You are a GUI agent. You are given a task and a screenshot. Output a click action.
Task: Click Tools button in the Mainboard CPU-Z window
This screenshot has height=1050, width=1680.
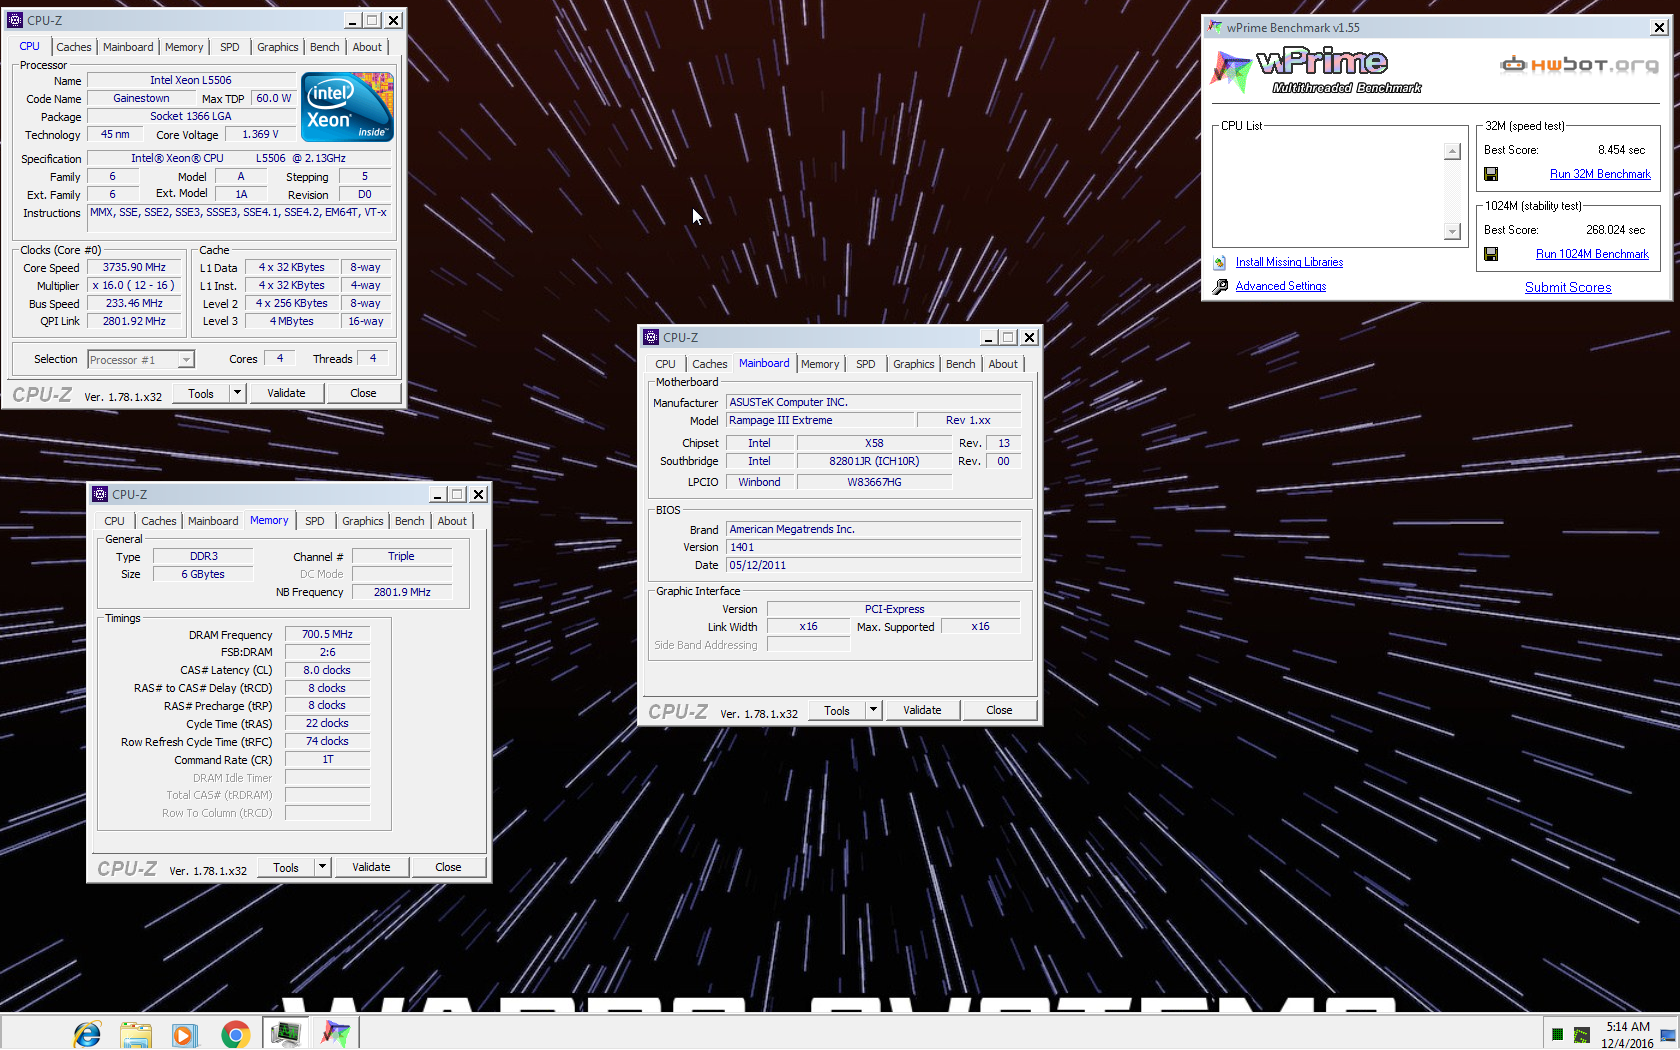pyautogui.click(x=837, y=710)
